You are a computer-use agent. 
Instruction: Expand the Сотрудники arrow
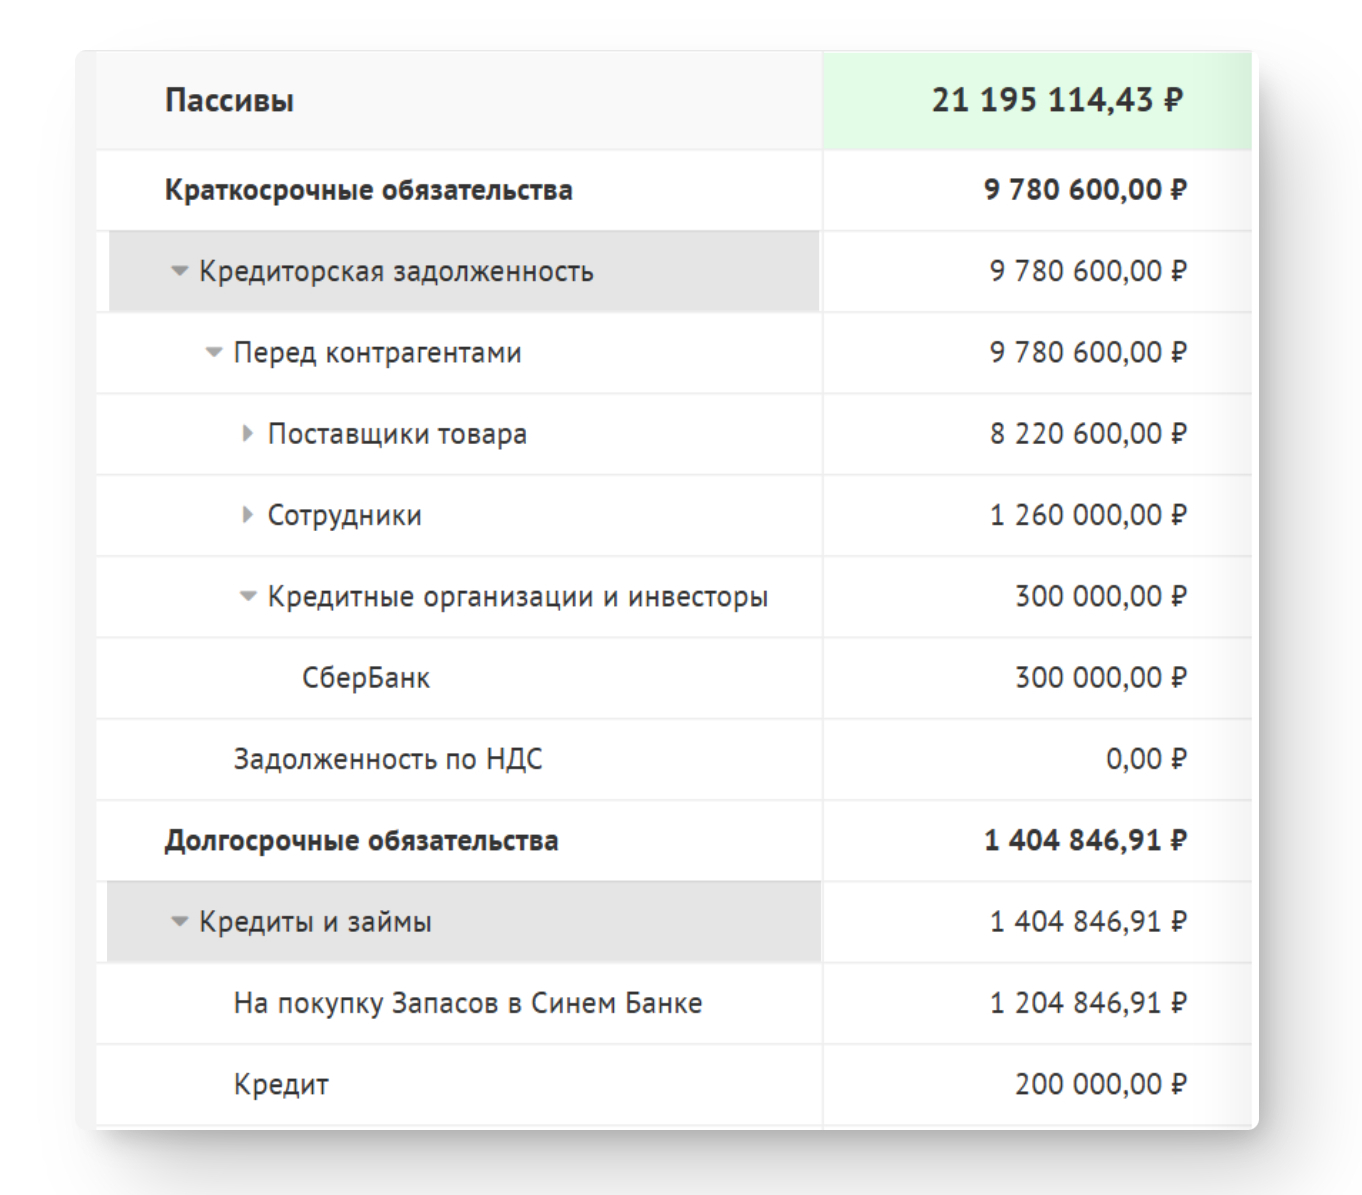[247, 515]
